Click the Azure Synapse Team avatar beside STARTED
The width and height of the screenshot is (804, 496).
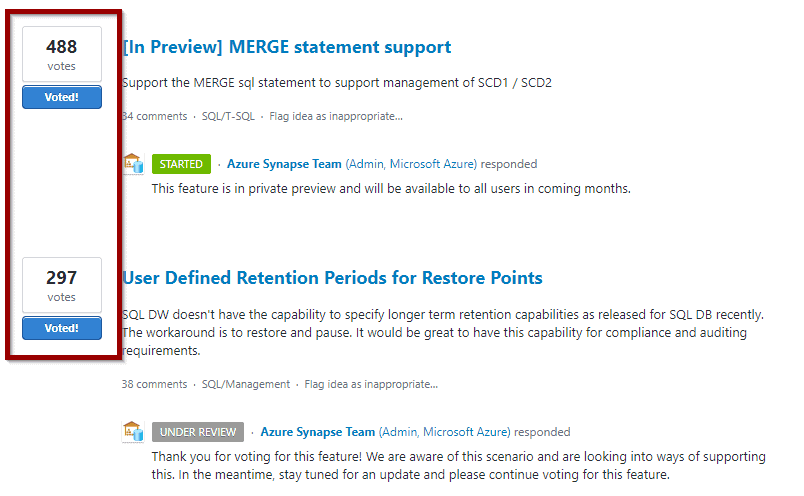coord(133,164)
